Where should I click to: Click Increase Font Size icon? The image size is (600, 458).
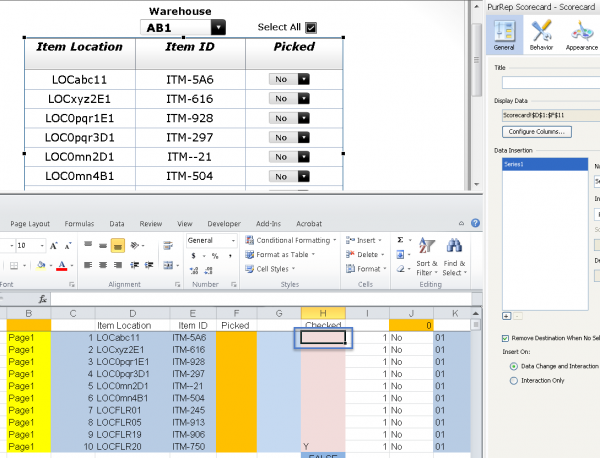54,246
